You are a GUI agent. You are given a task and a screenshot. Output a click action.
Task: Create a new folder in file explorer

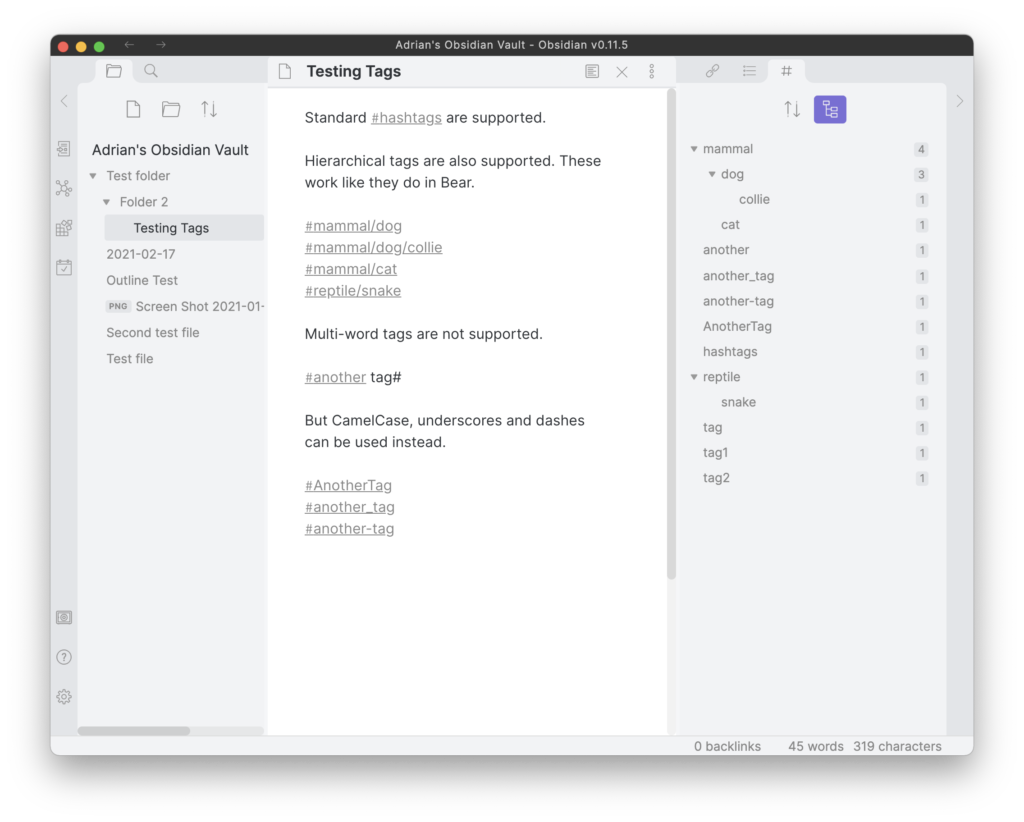tap(171, 110)
